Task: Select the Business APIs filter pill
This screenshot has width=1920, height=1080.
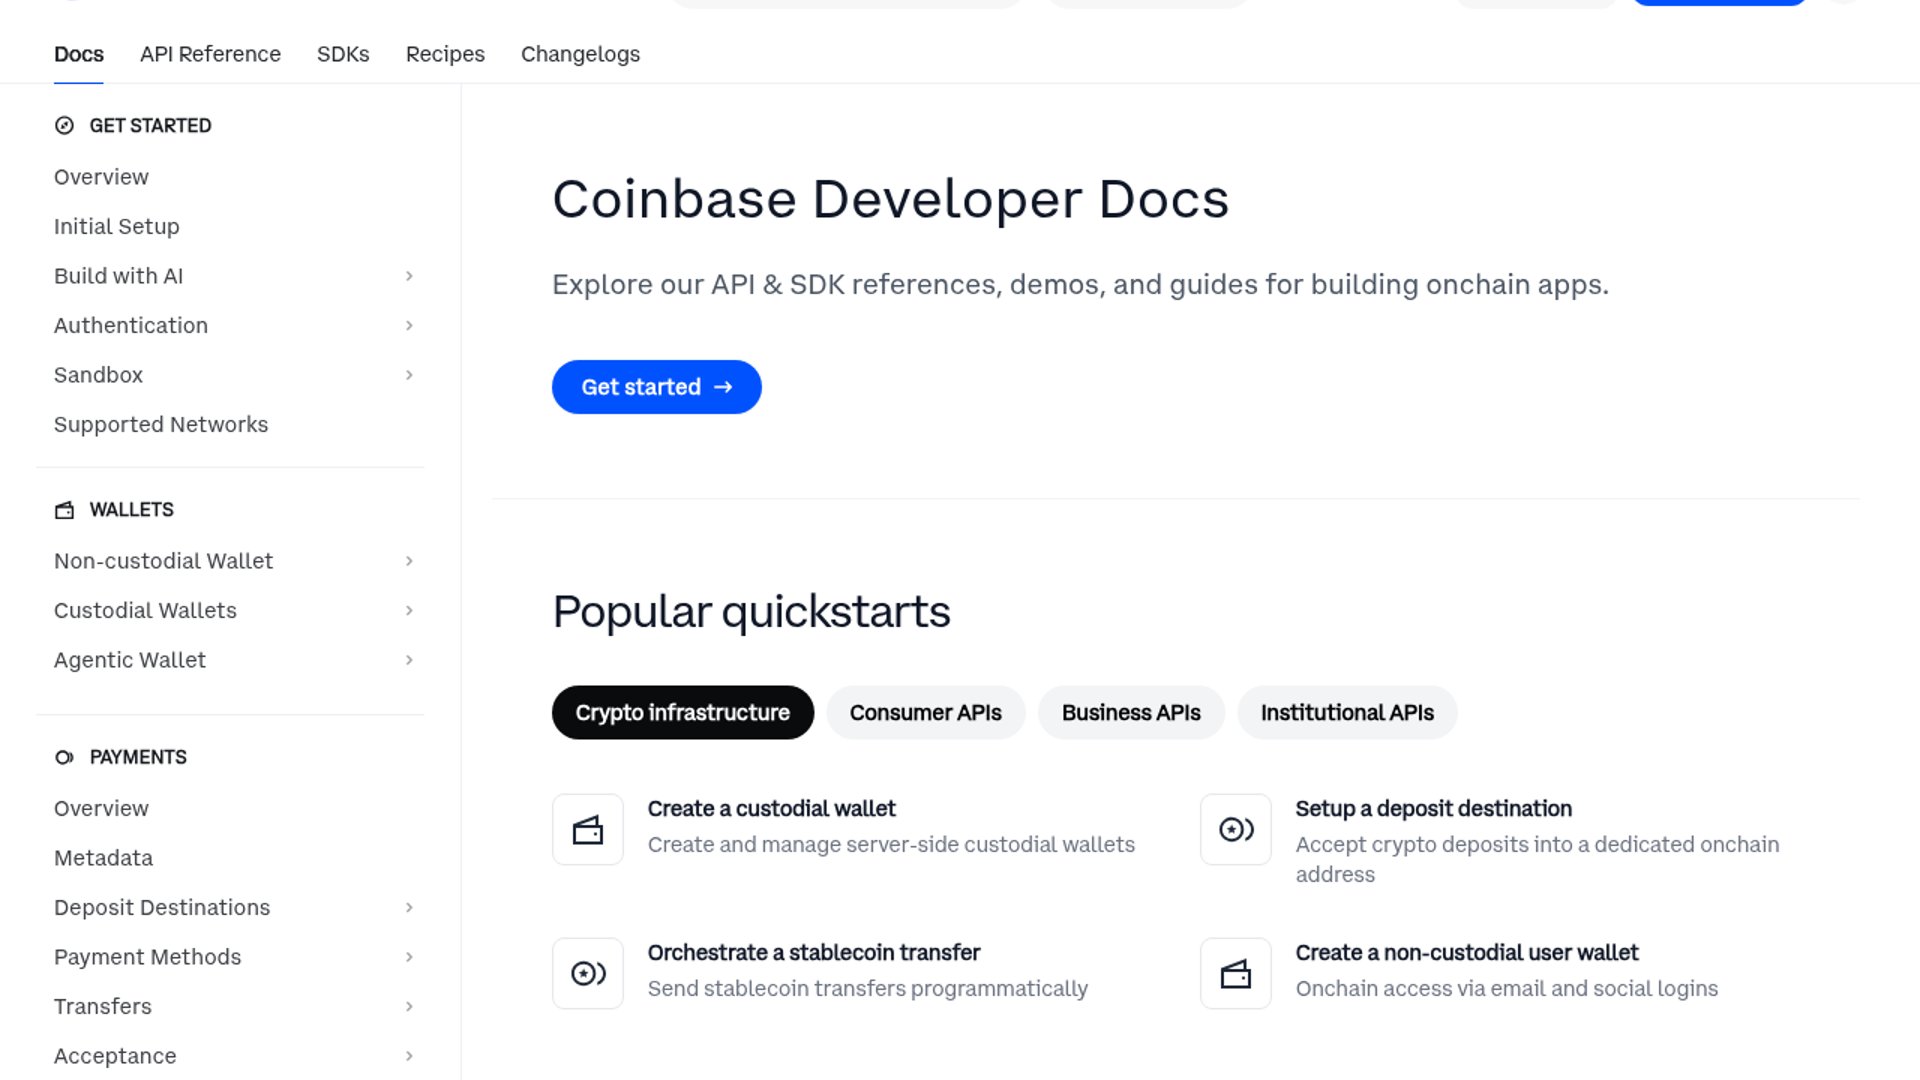Action: tap(1131, 713)
